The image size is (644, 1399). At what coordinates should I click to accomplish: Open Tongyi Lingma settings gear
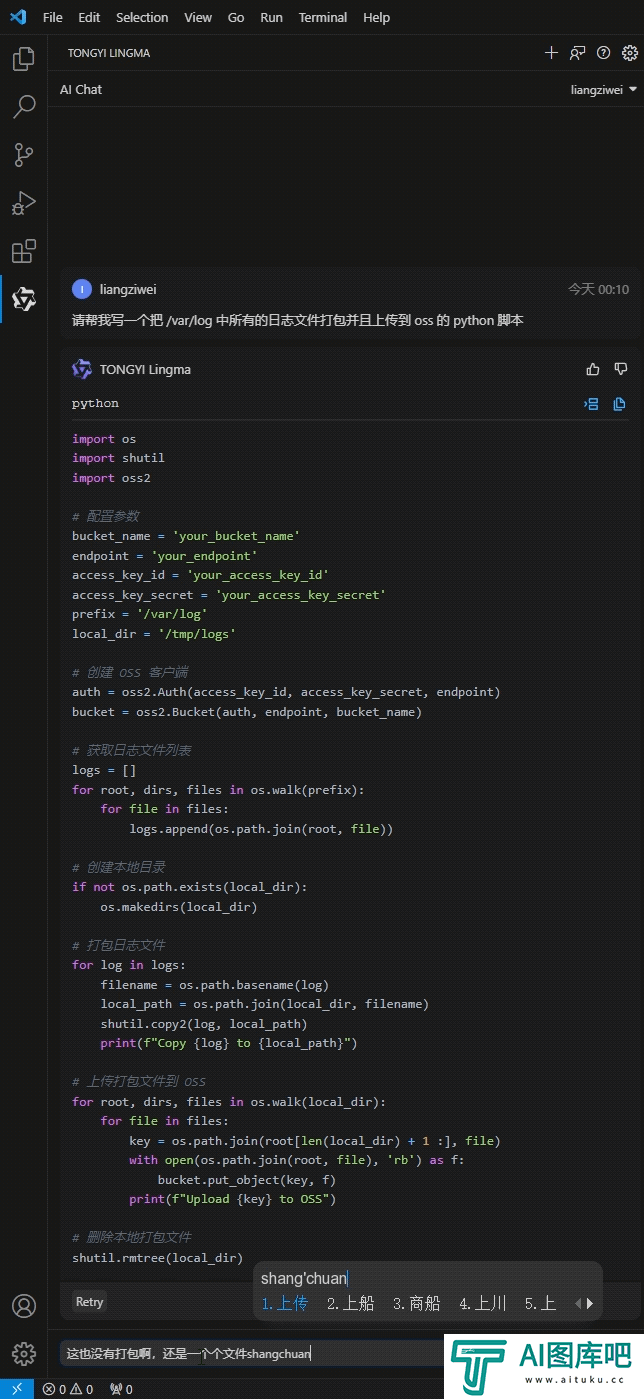tap(629, 53)
